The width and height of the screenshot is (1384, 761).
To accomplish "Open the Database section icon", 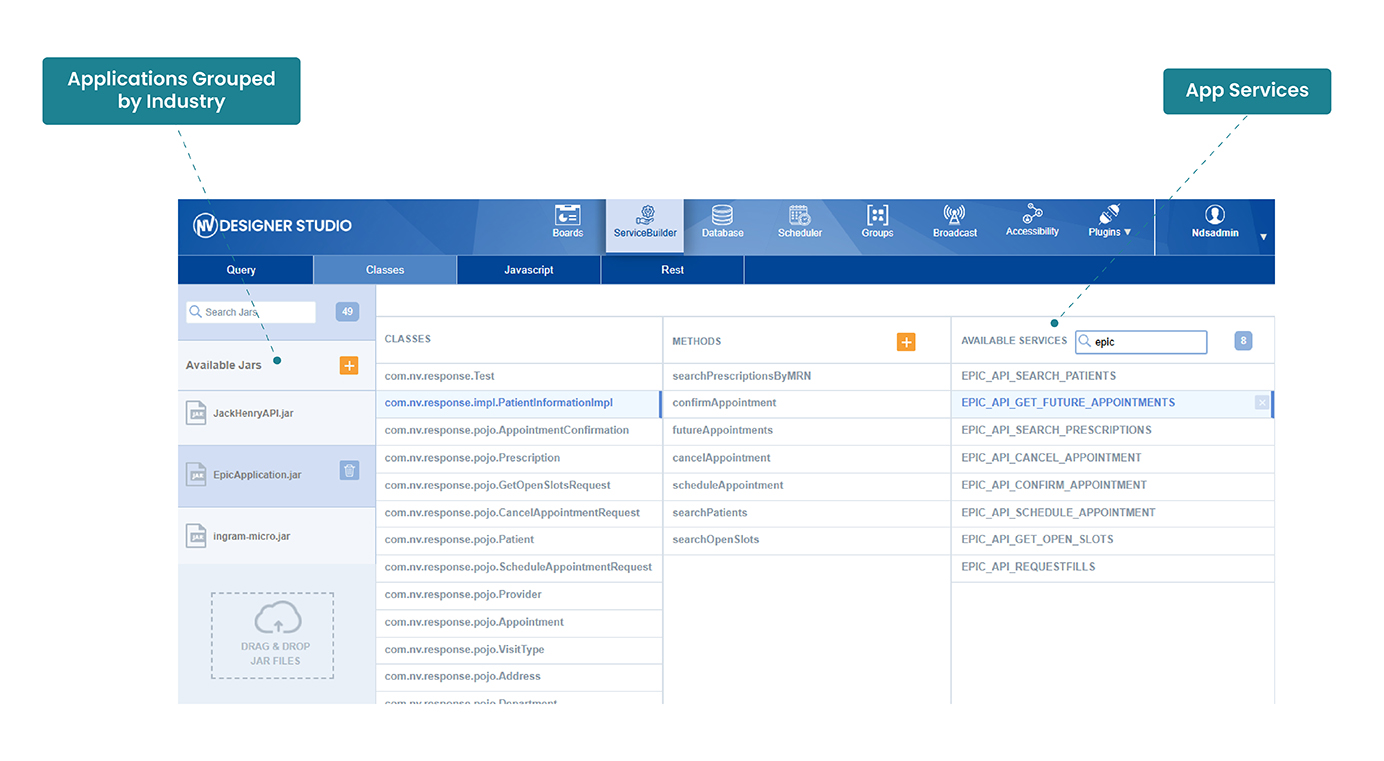I will [x=722, y=215].
